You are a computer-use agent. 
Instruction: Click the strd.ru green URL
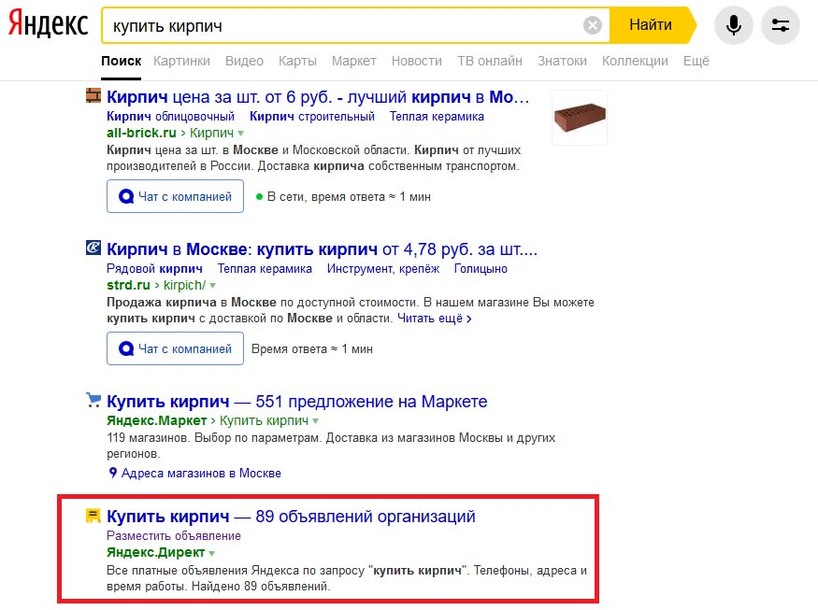pos(128,285)
